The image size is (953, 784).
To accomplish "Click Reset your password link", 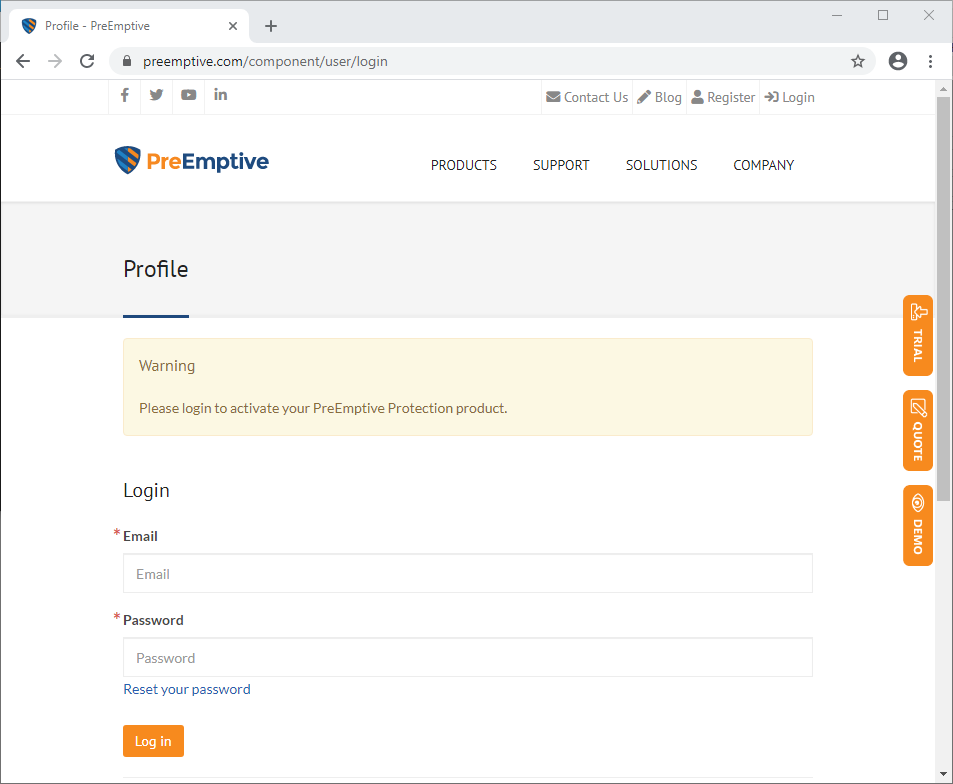I will pos(187,689).
